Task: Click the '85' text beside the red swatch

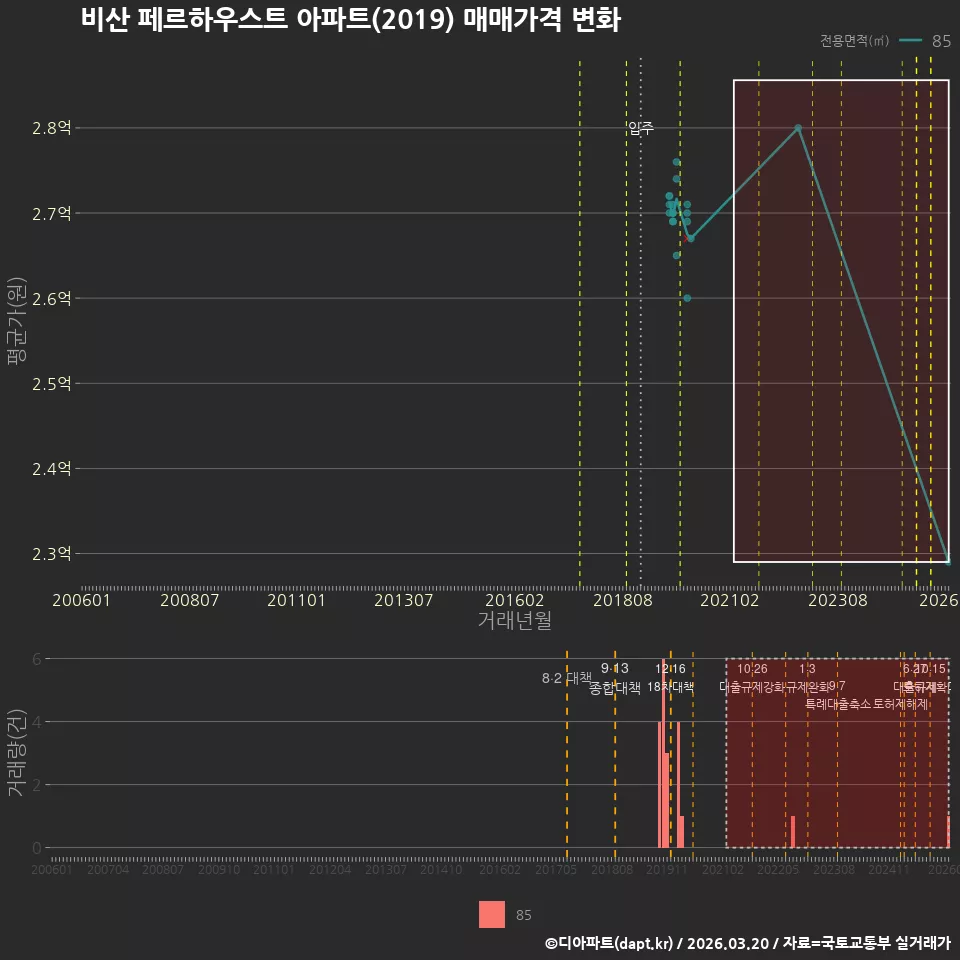Action: [x=523, y=915]
